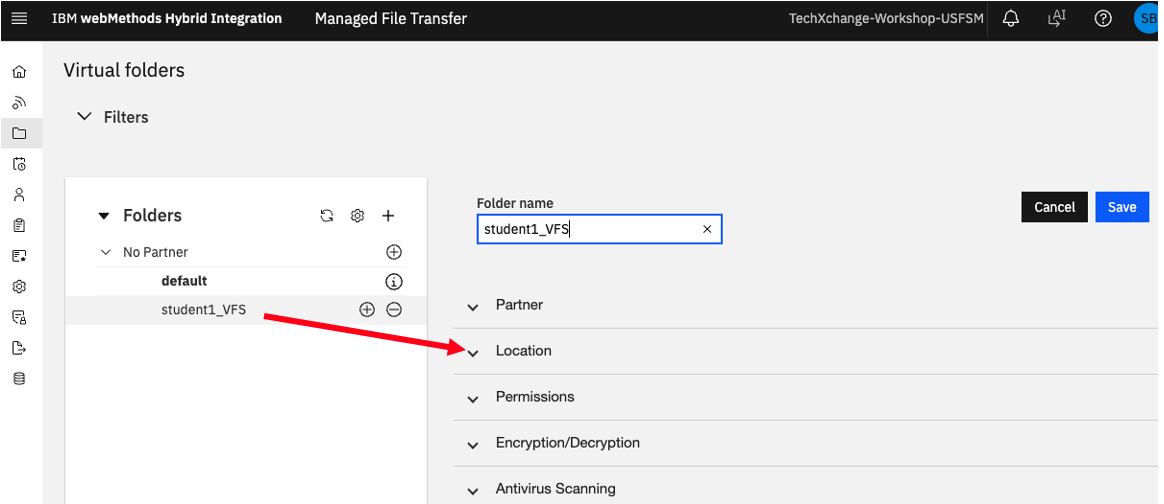Image resolution: width=1164 pixels, height=504 pixels.
Task: Show info for the default folder
Action: pyautogui.click(x=394, y=281)
